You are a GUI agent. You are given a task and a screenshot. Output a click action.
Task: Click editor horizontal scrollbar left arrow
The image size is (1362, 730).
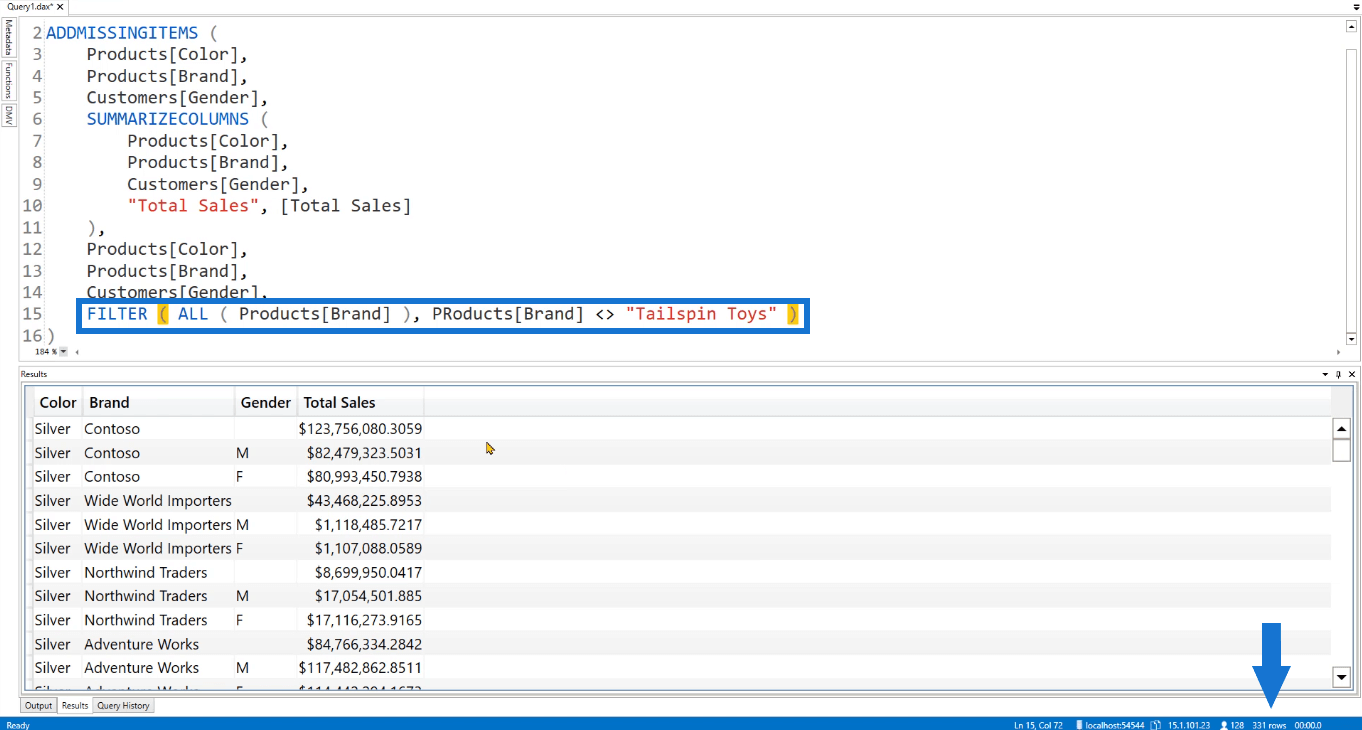(x=78, y=352)
